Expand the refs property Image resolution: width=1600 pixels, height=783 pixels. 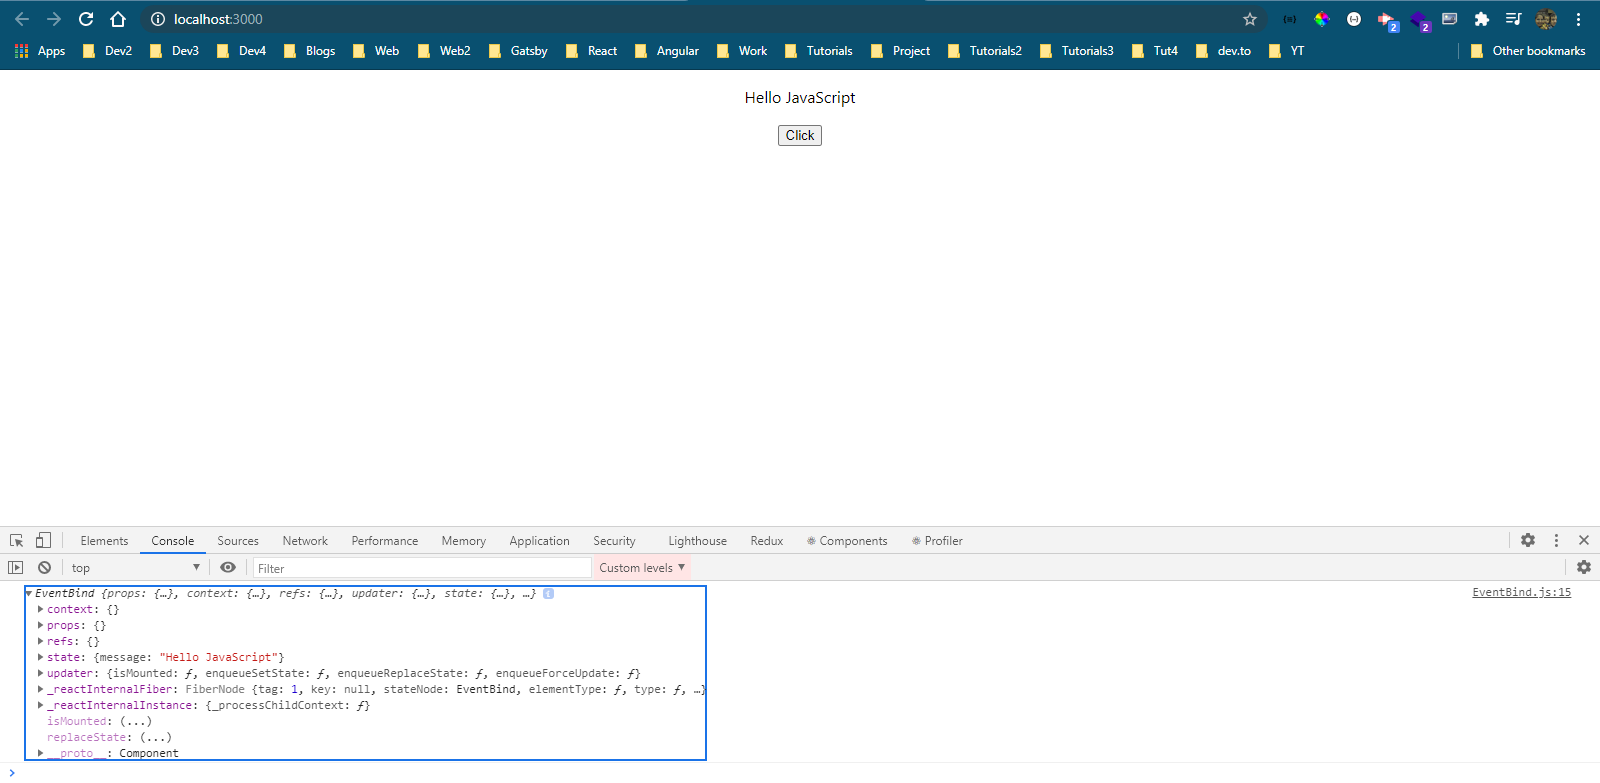pos(40,641)
